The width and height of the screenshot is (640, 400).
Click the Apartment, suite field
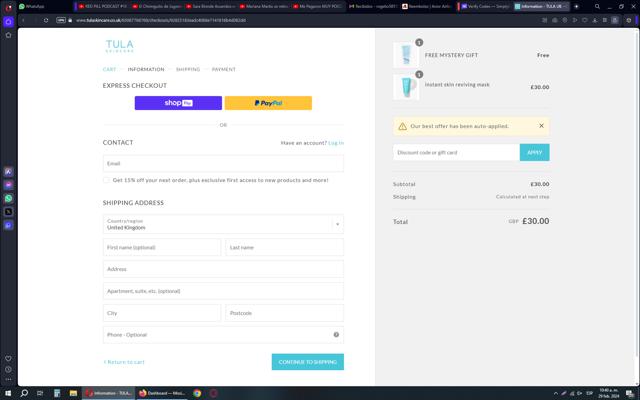[x=223, y=291]
